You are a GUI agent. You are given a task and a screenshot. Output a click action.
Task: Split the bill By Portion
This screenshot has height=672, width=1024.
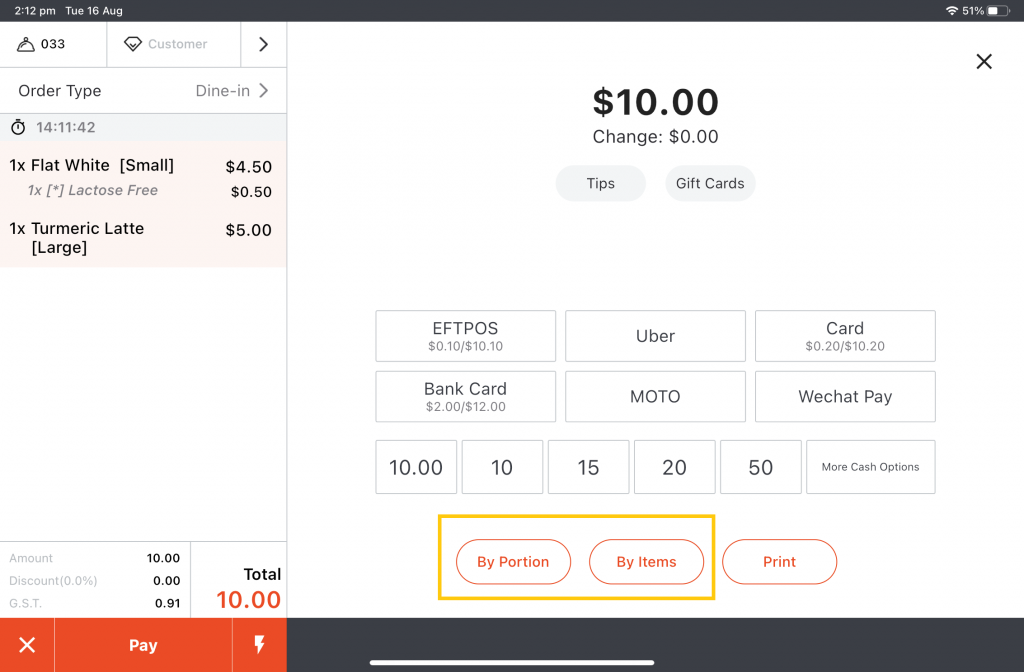click(x=513, y=562)
